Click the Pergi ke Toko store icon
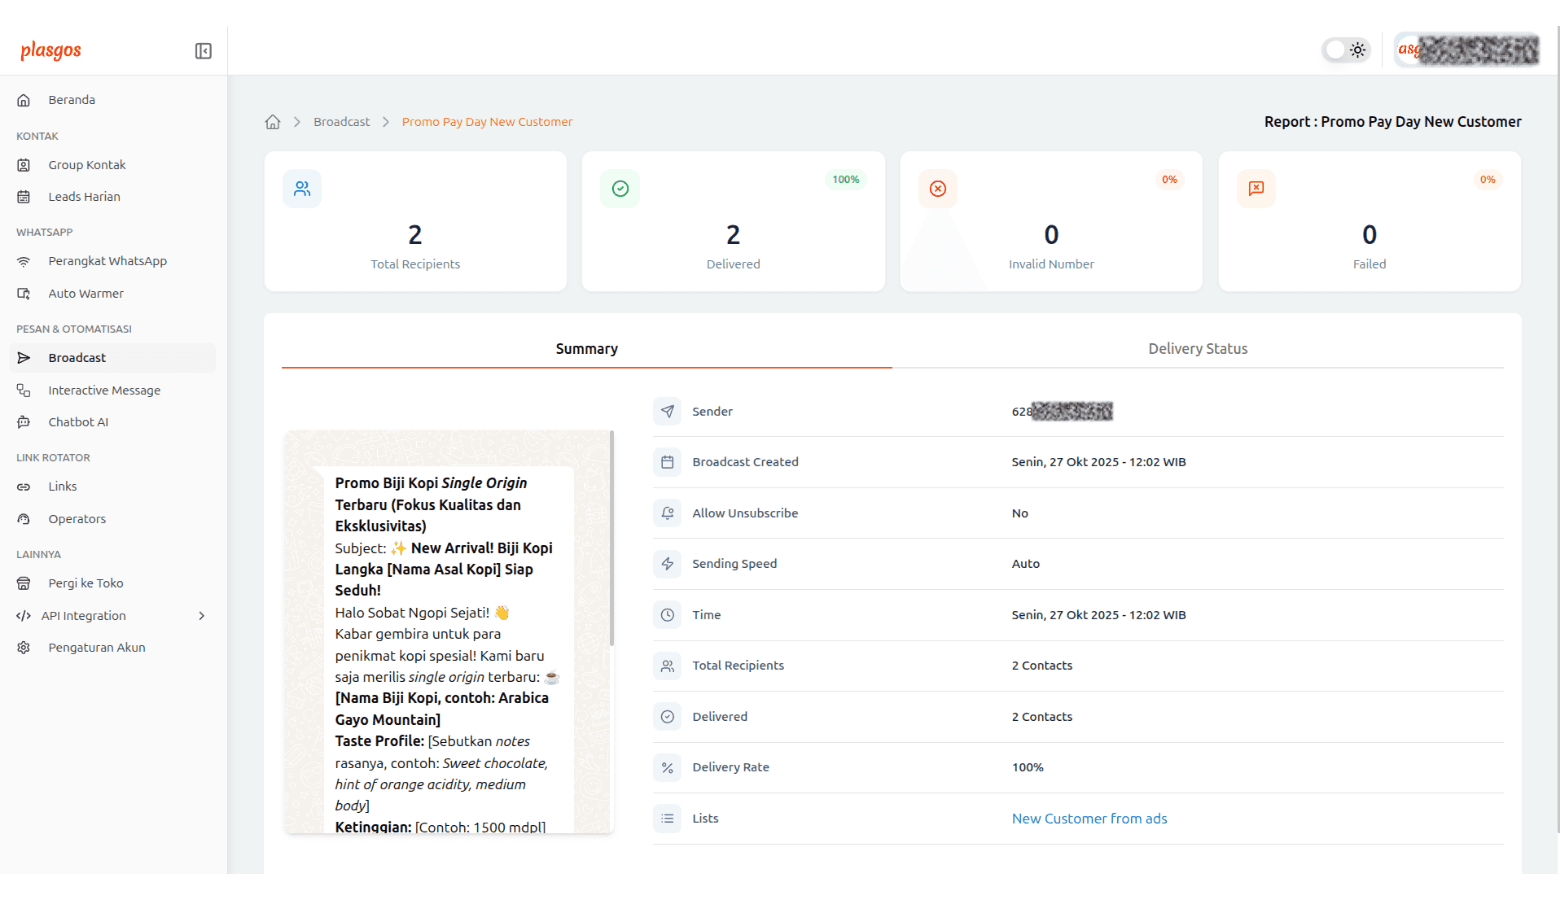 (x=24, y=583)
